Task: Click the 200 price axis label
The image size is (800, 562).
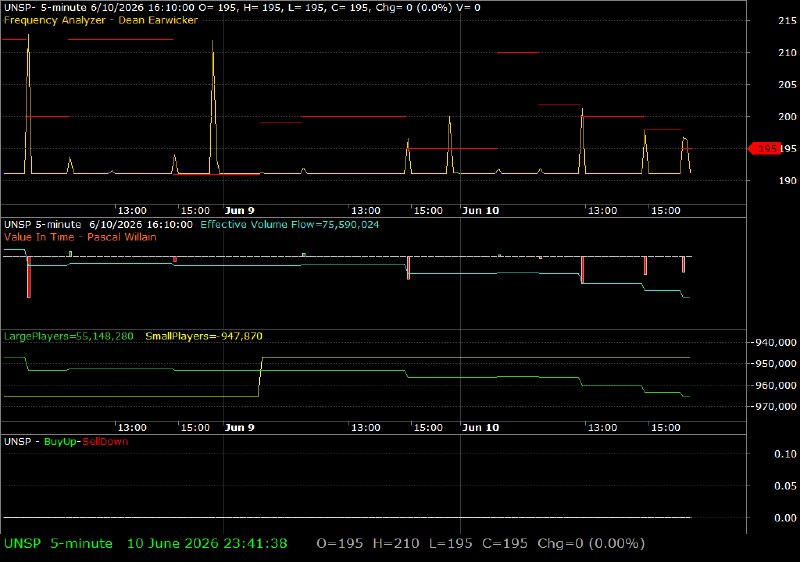Action: coord(787,116)
